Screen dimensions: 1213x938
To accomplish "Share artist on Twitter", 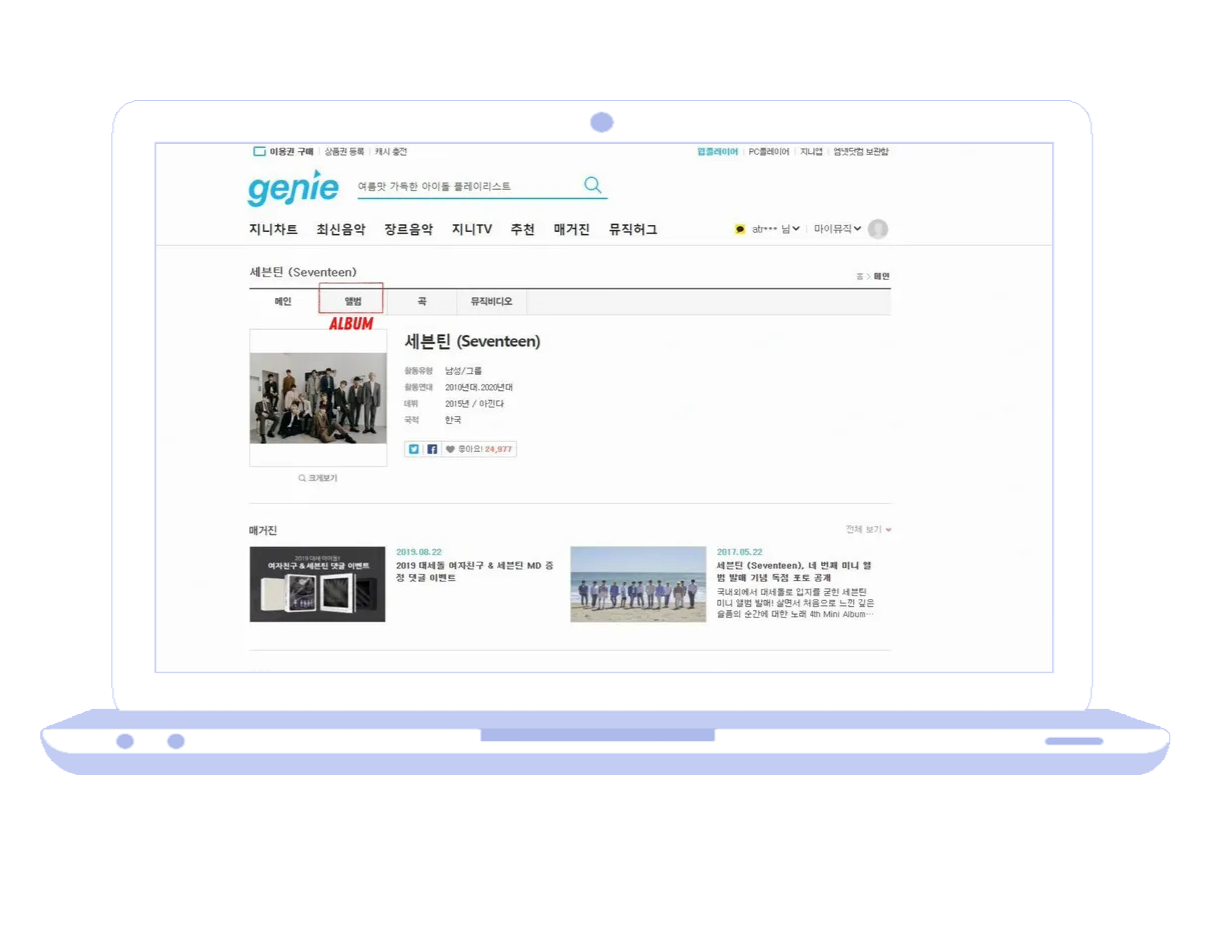I will [413, 450].
